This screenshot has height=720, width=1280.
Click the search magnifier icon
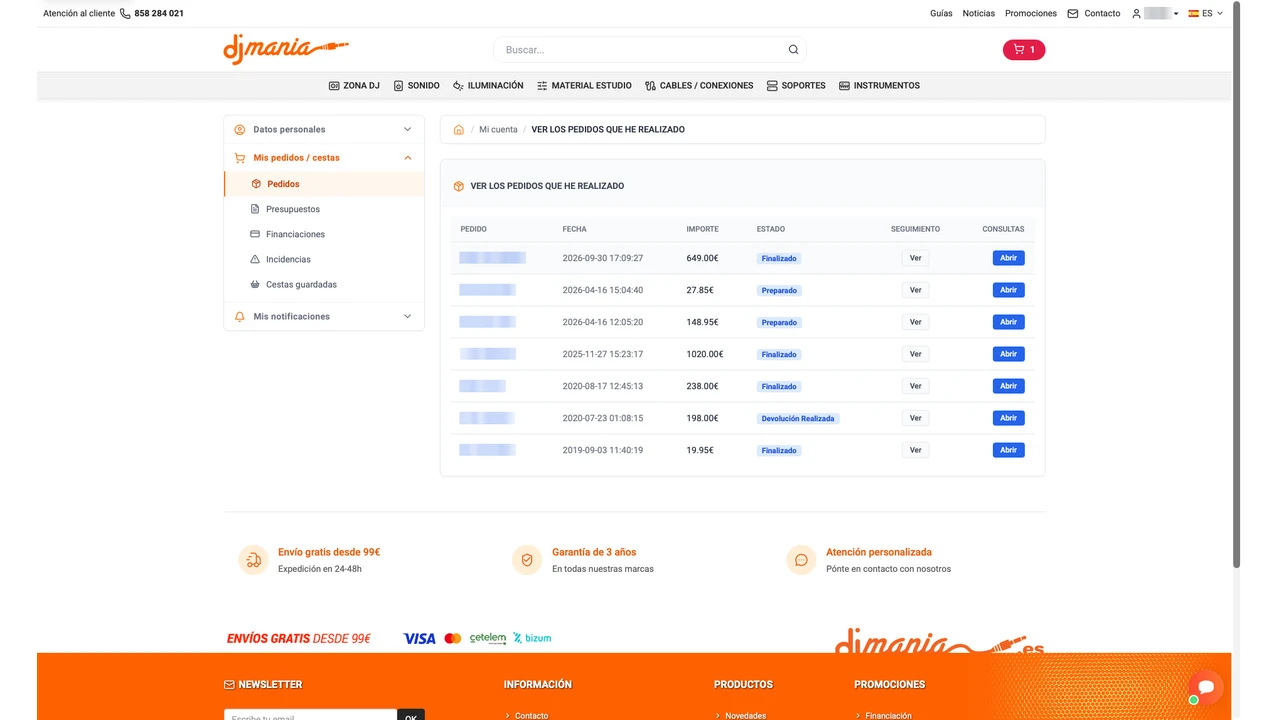793,50
